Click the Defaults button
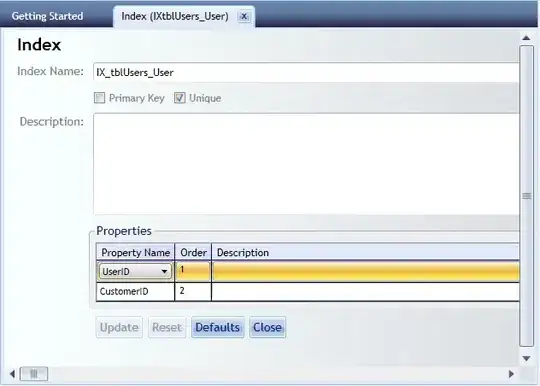This screenshot has height=386, width=540. tap(218, 327)
